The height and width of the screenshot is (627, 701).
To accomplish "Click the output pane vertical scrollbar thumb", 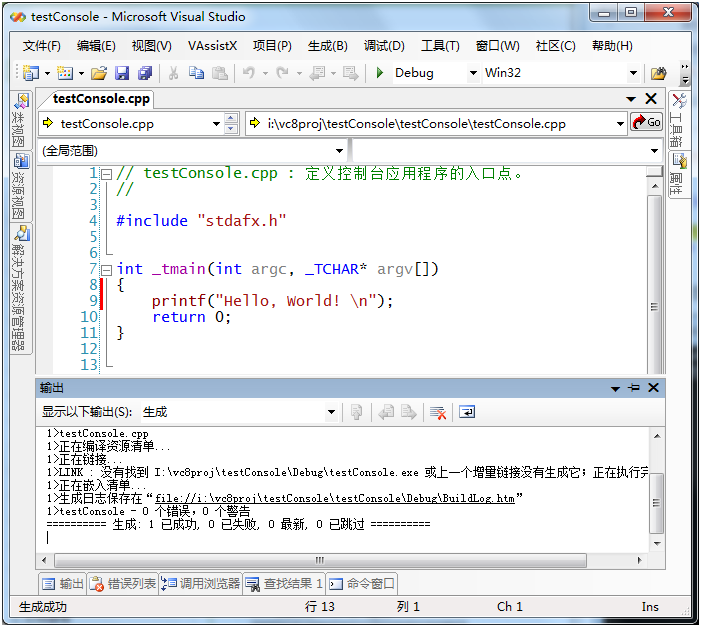I will (x=657, y=503).
